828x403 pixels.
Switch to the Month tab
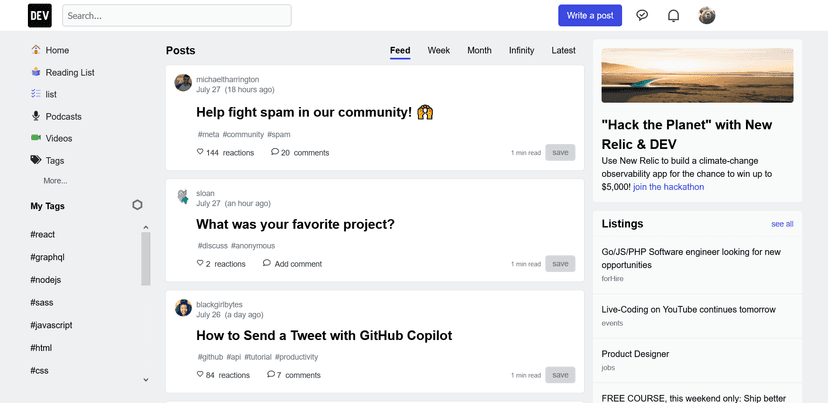click(479, 51)
